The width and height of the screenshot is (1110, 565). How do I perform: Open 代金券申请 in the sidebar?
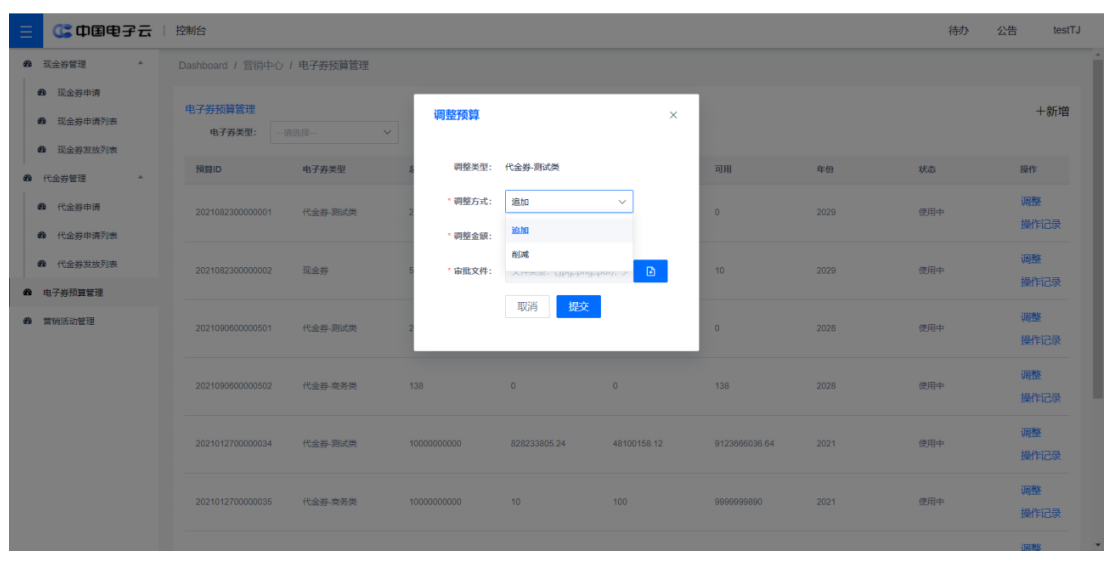click(x=79, y=207)
